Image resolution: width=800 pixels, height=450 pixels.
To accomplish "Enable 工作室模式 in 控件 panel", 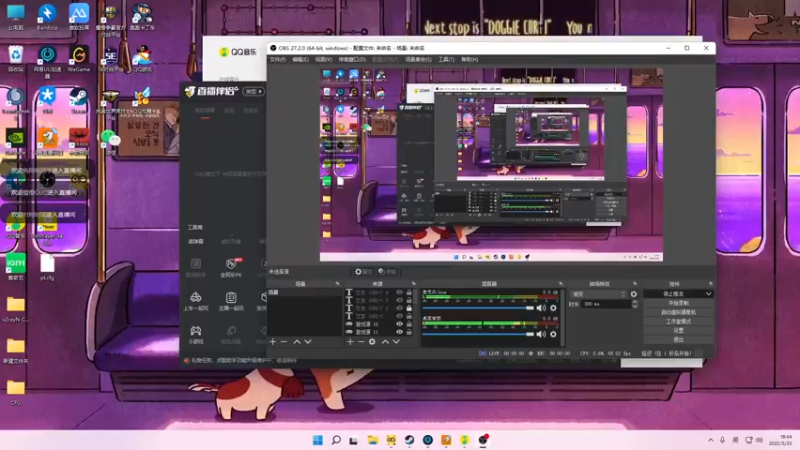I will pos(678,321).
